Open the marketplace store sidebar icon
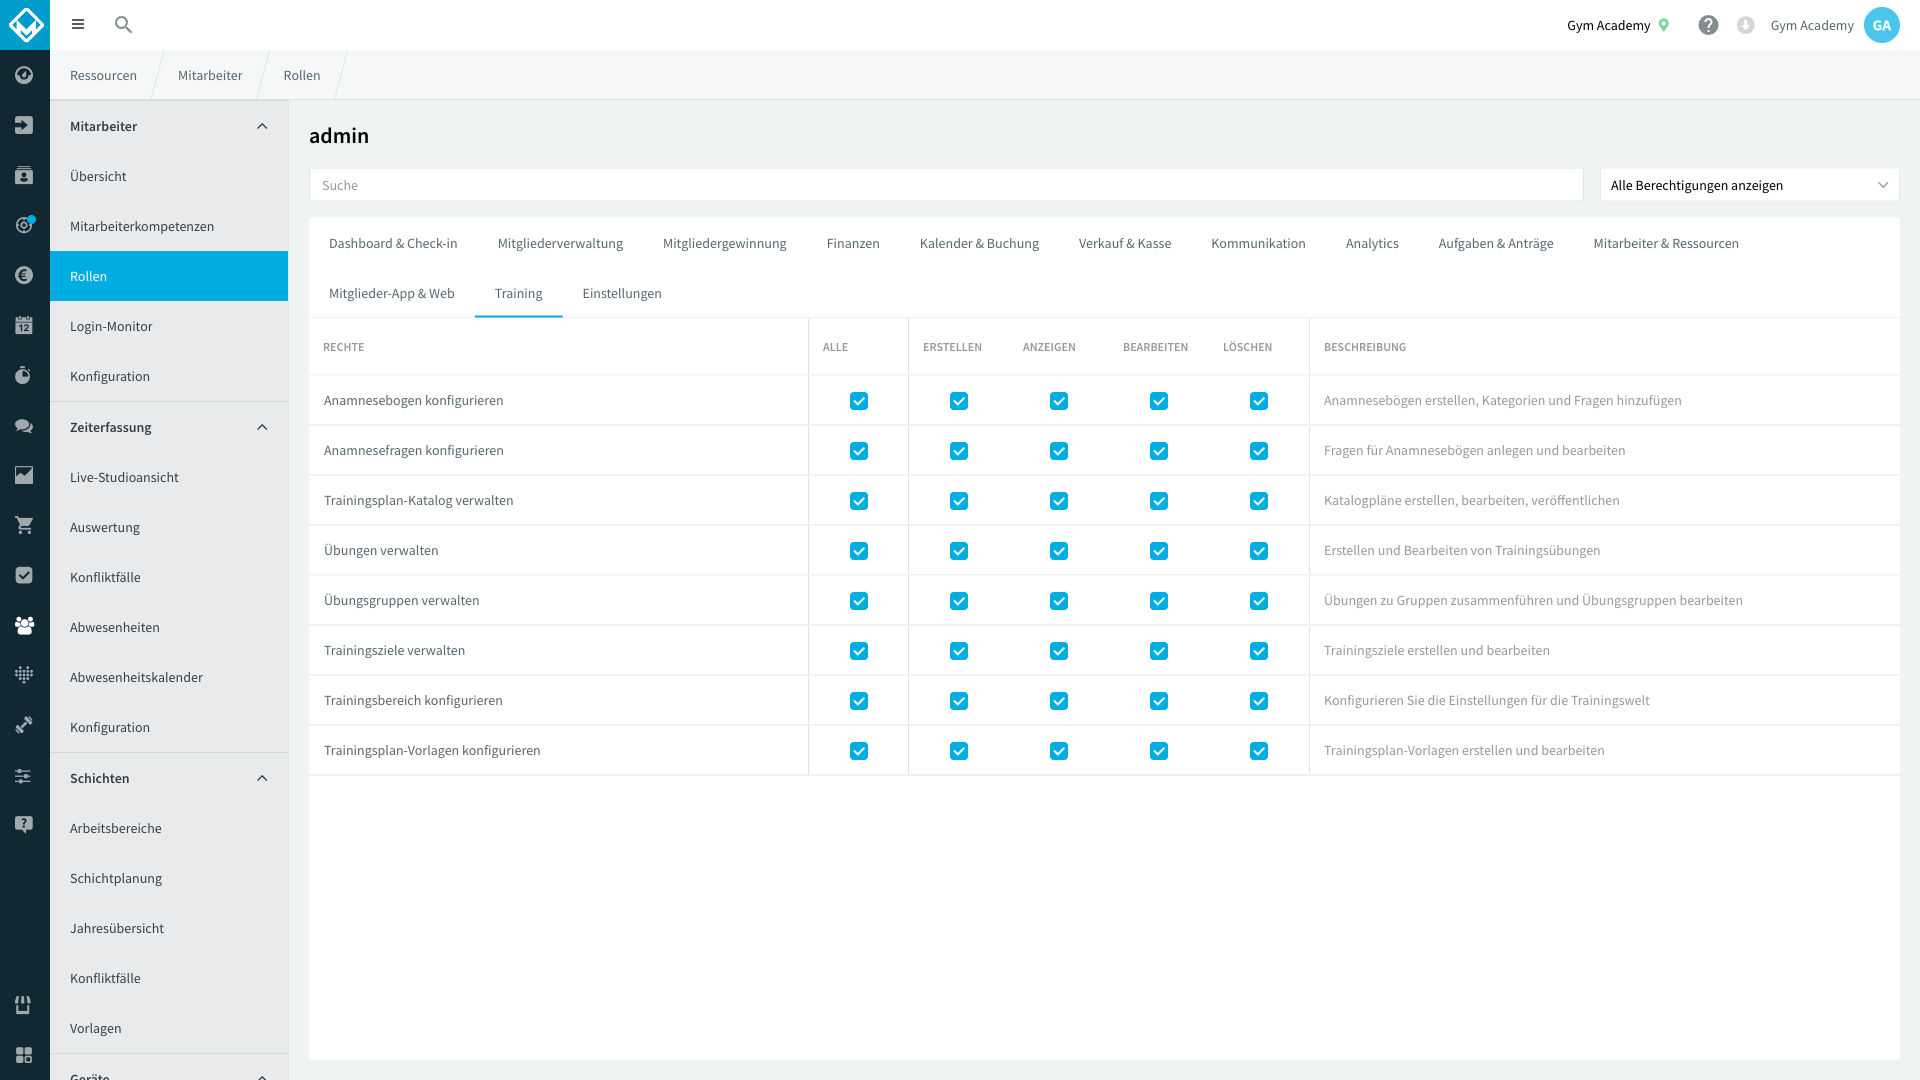 (x=24, y=1005)
